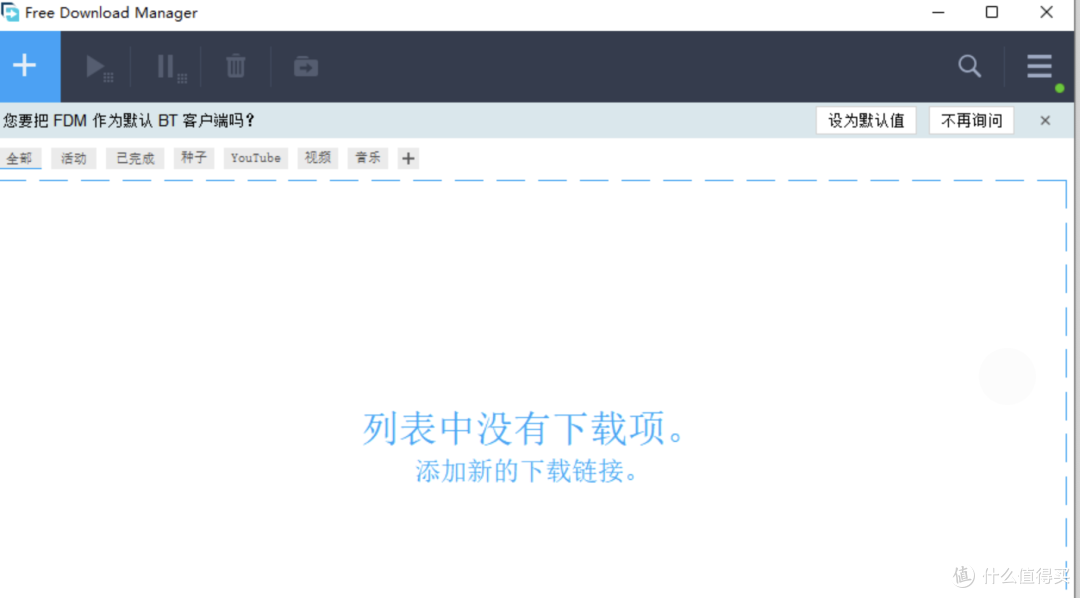
Task: Open search with the magnifier icon
Action: click(968, 66)
